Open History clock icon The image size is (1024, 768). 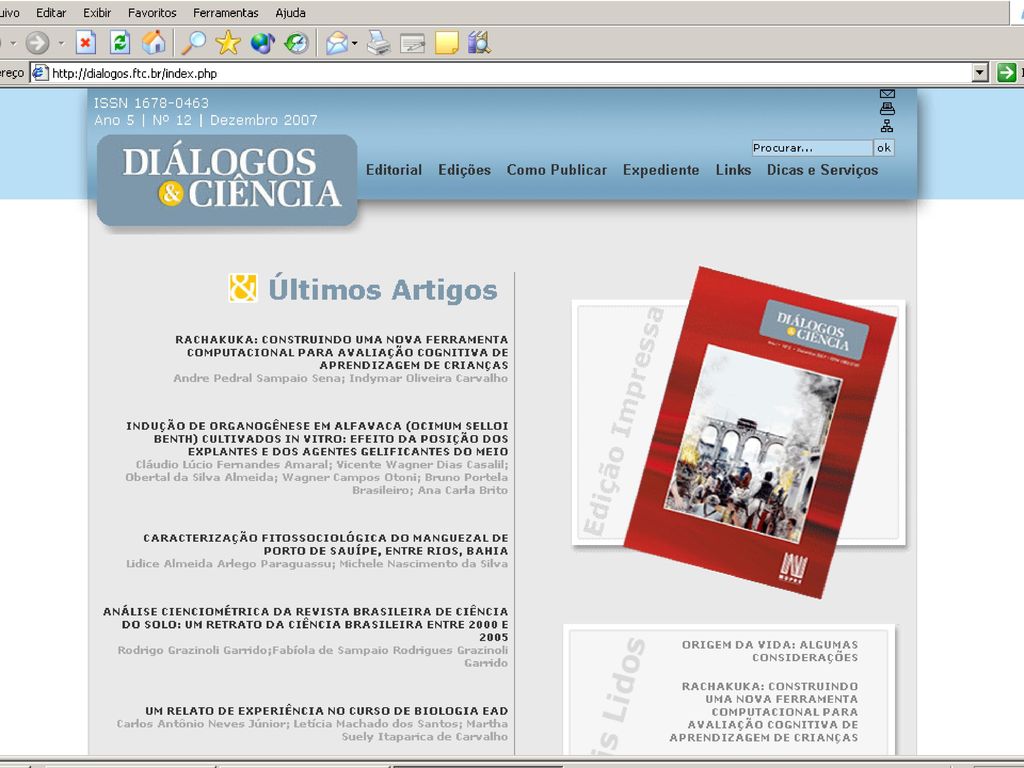click(296, 43)
